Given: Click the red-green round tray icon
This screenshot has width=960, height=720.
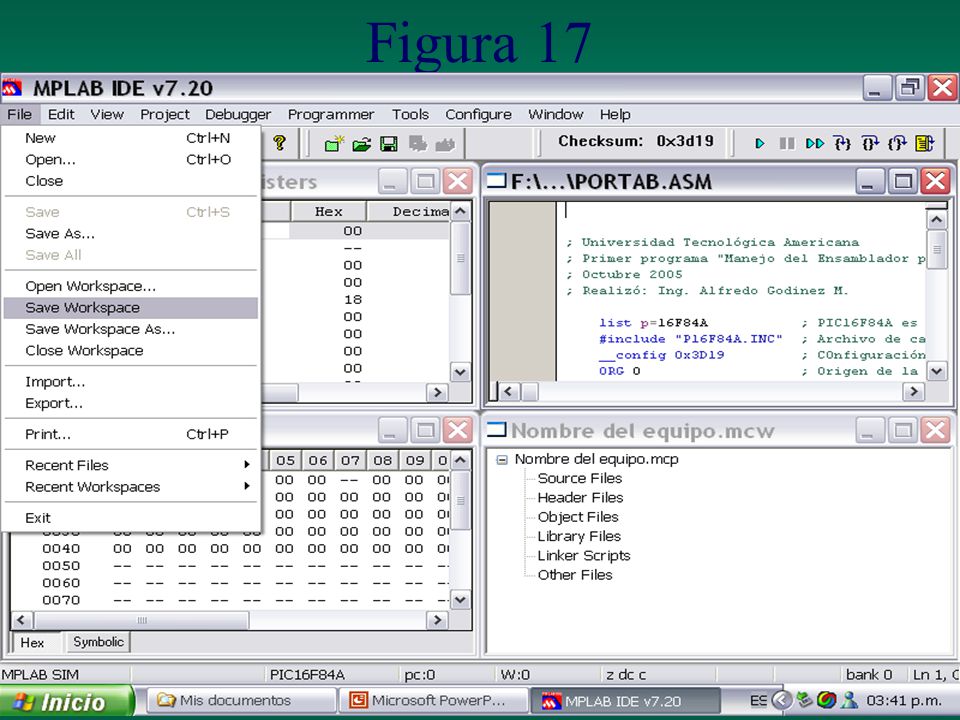Looking at the screenshot, I should 827,700.
